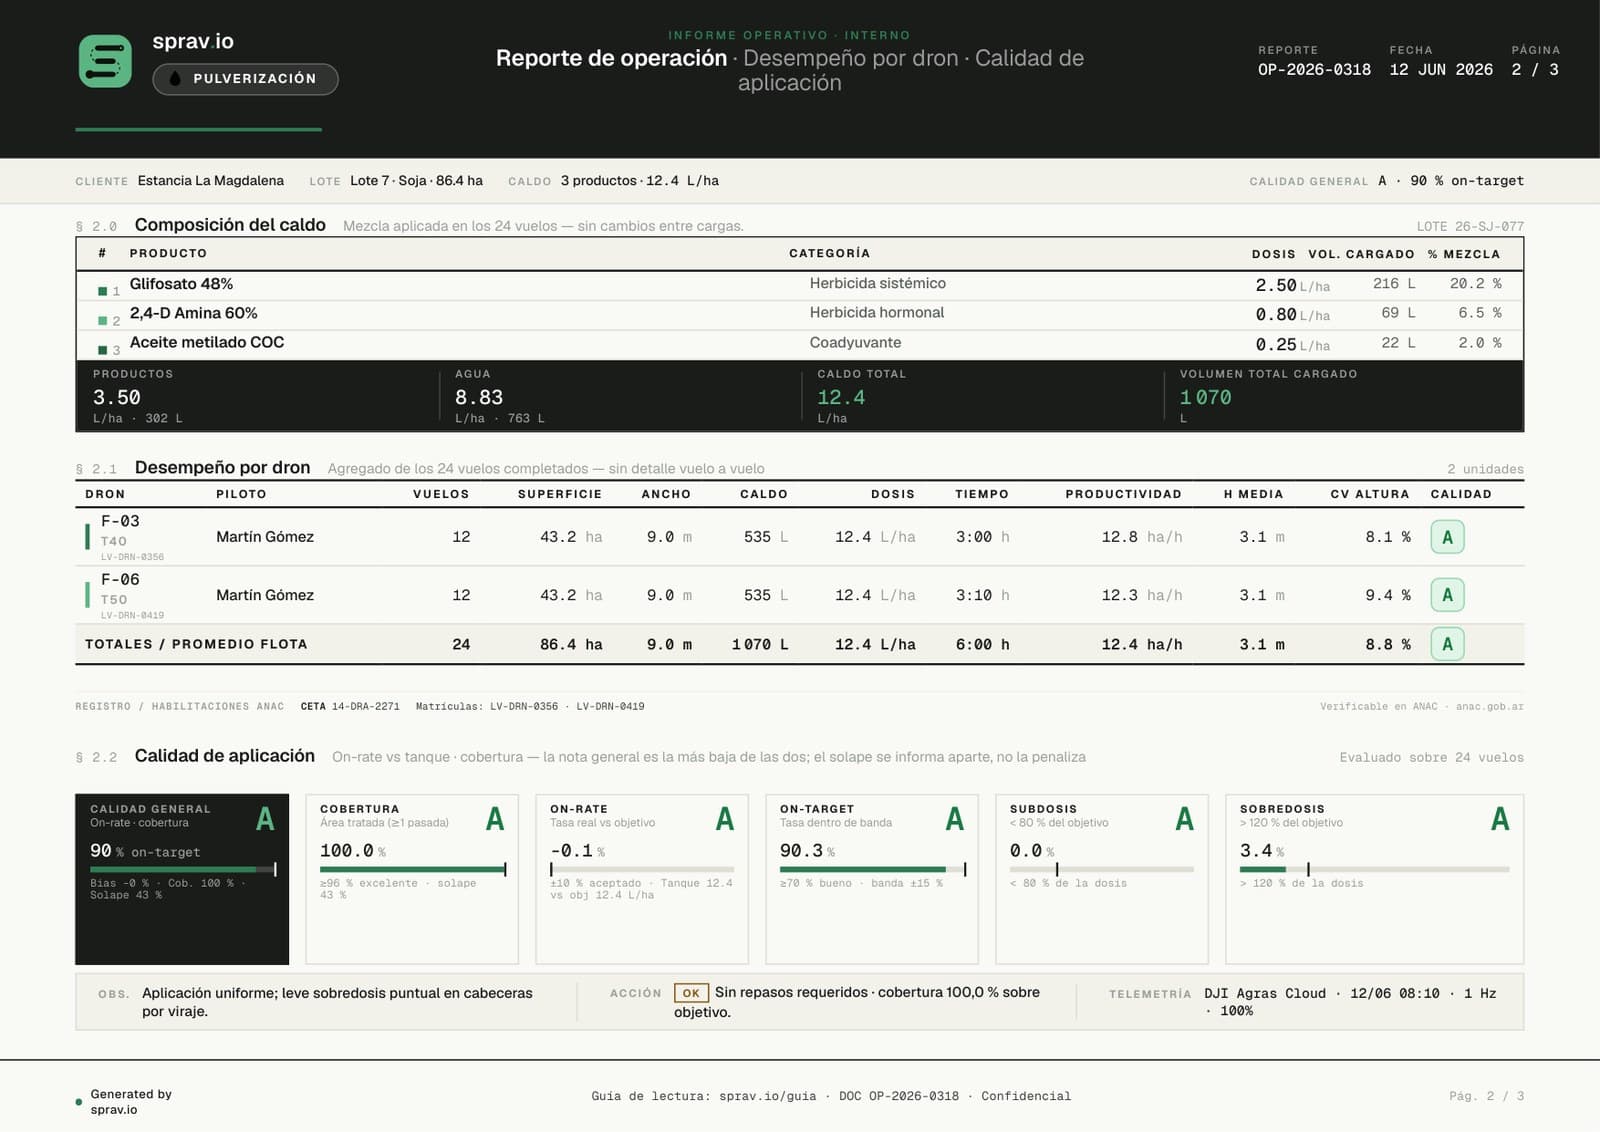The image size is (1600, 1132).
Task: Click the VOLUMEN TOTAL CARGADO 1070 value
Action: 1205,398
